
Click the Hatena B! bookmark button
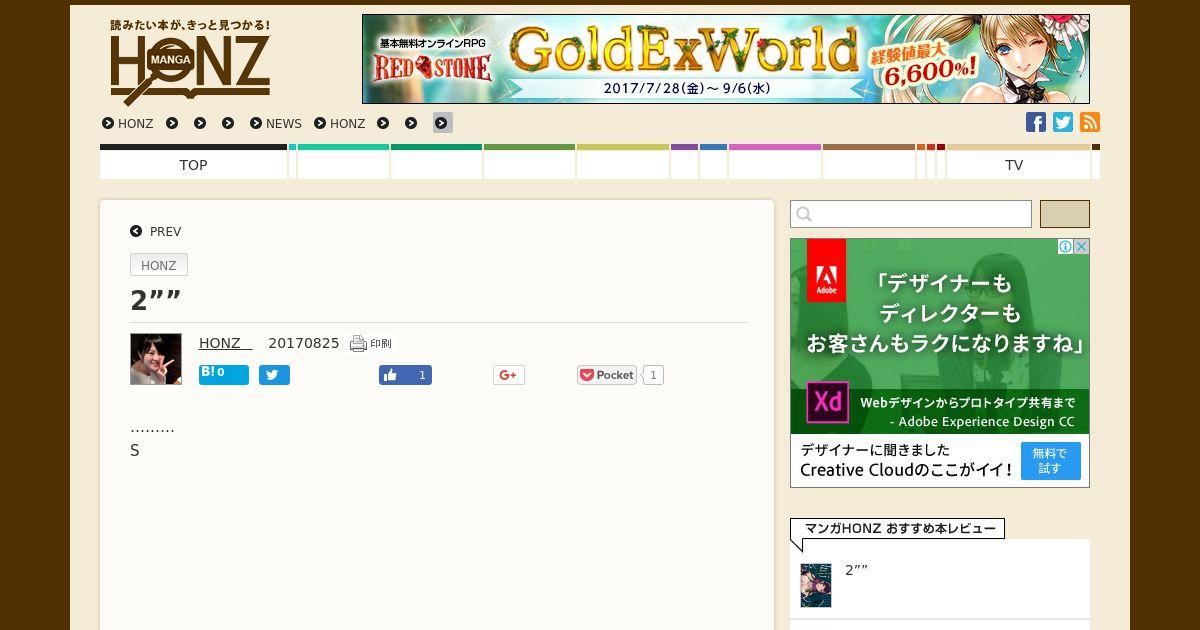click(223, 374)
